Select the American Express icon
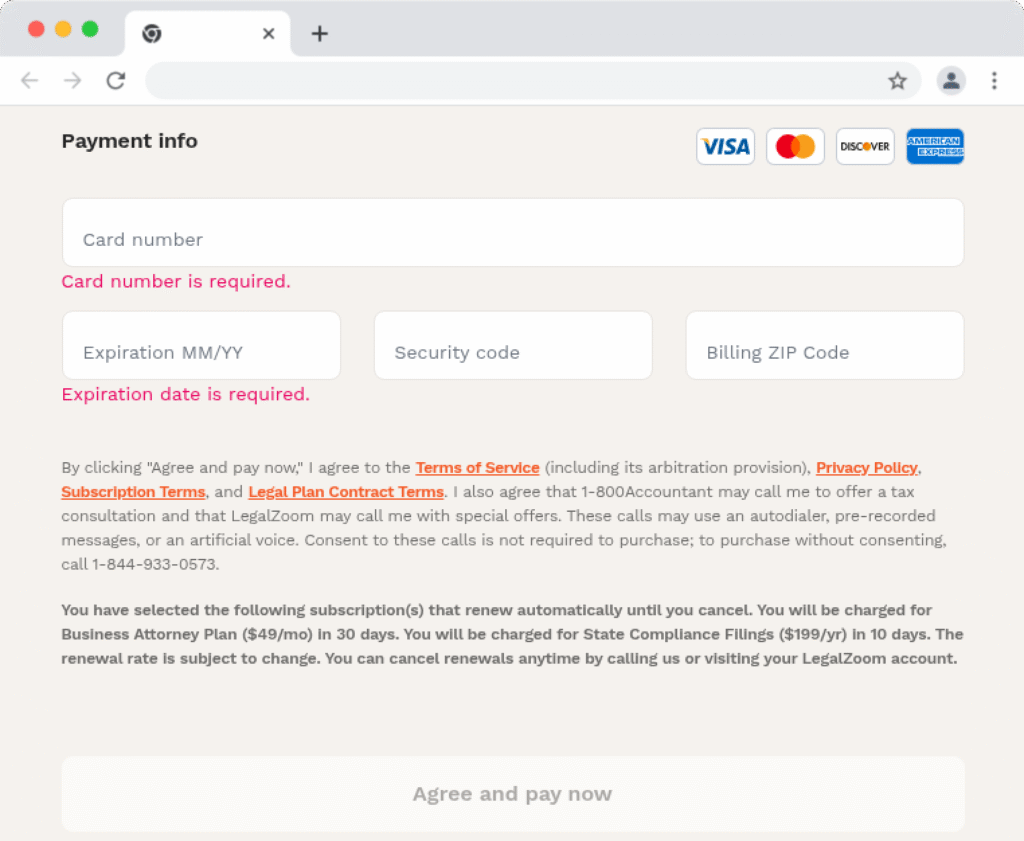Image resolution: width=1024 pixels, height=841 pixels. [x=935, y=146]
